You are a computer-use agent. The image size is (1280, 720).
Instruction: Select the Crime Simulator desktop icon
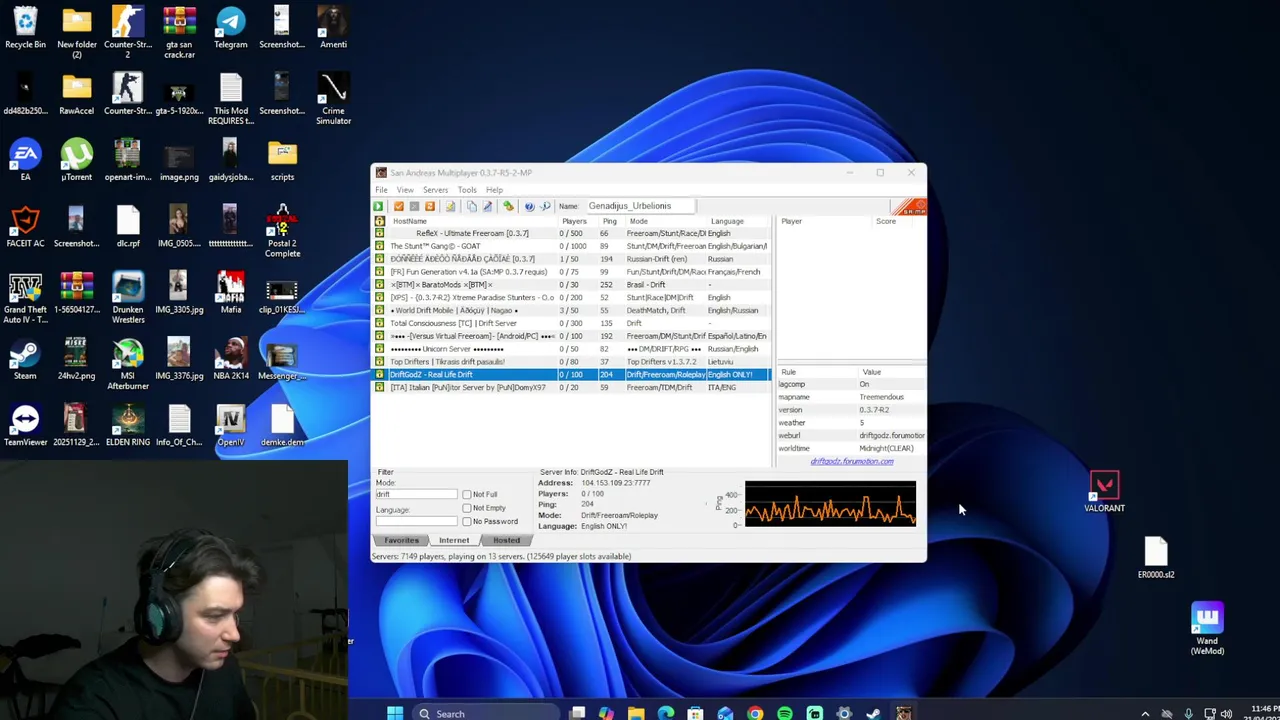pos(333,99)
